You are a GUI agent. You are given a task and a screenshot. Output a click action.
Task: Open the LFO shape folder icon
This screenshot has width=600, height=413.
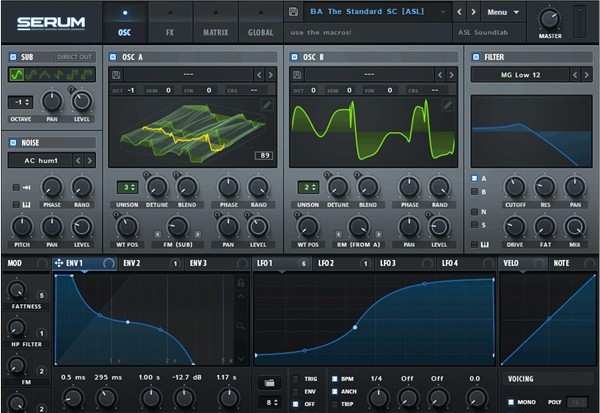269,382
